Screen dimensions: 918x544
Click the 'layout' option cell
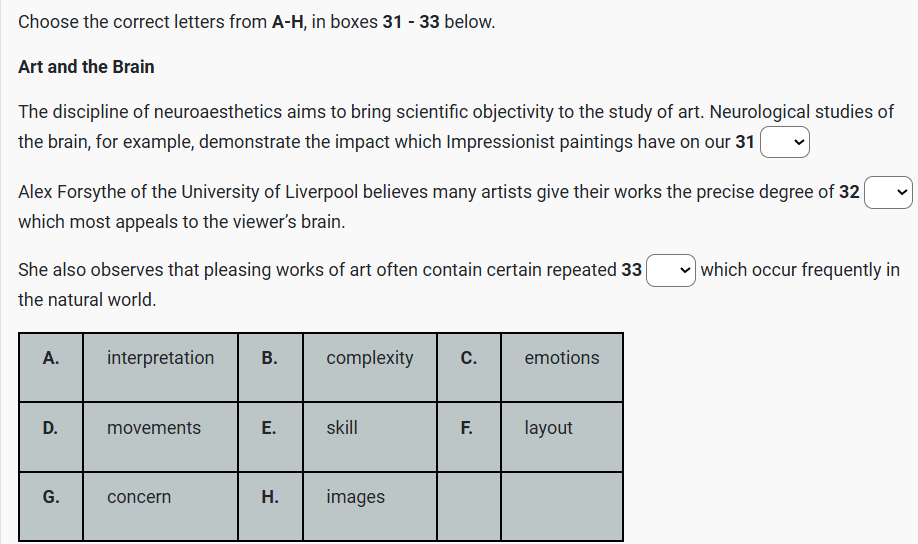click(x=548, y=428)
